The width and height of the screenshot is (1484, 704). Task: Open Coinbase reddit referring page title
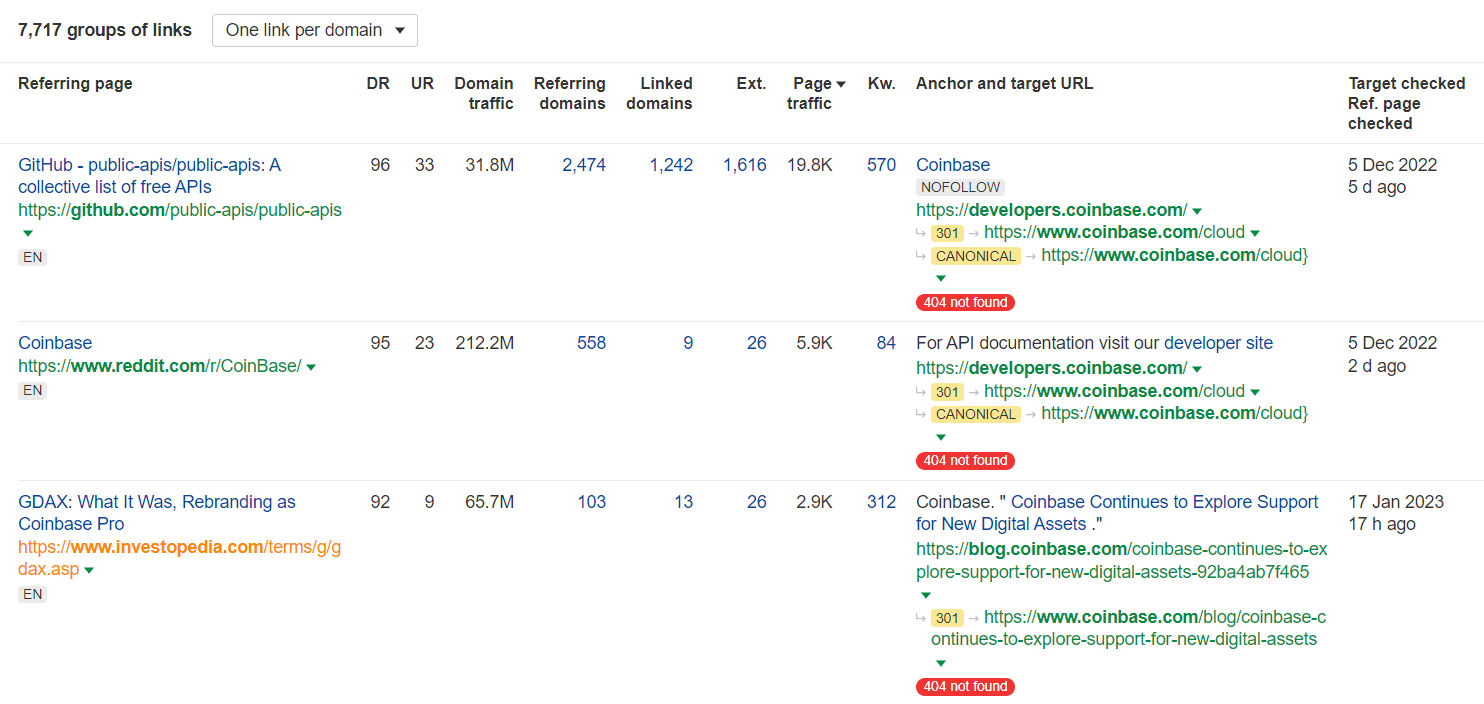(x=55, y=343)
